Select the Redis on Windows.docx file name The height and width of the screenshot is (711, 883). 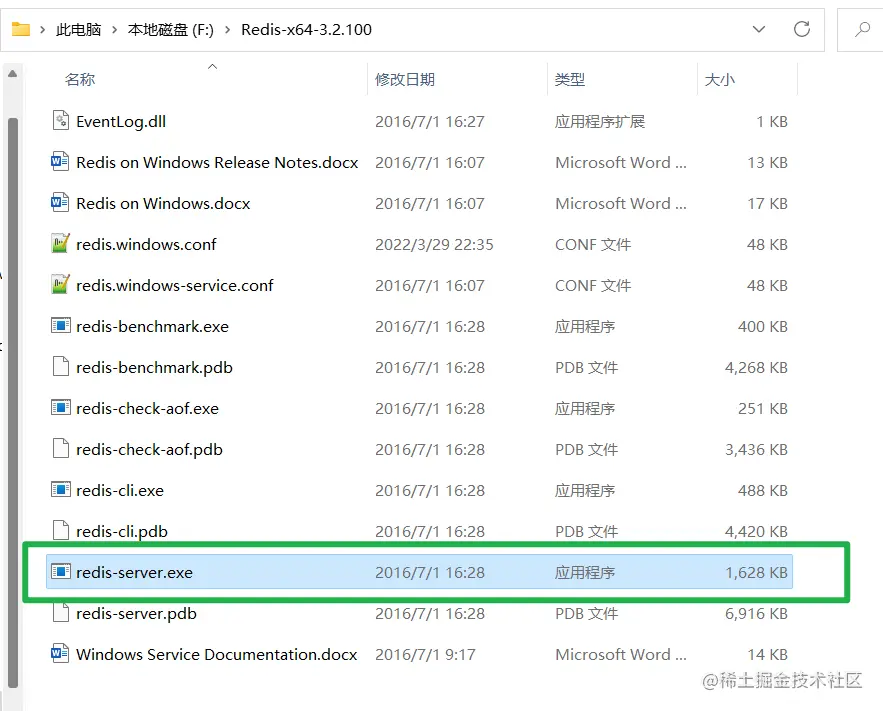(163, 203)
